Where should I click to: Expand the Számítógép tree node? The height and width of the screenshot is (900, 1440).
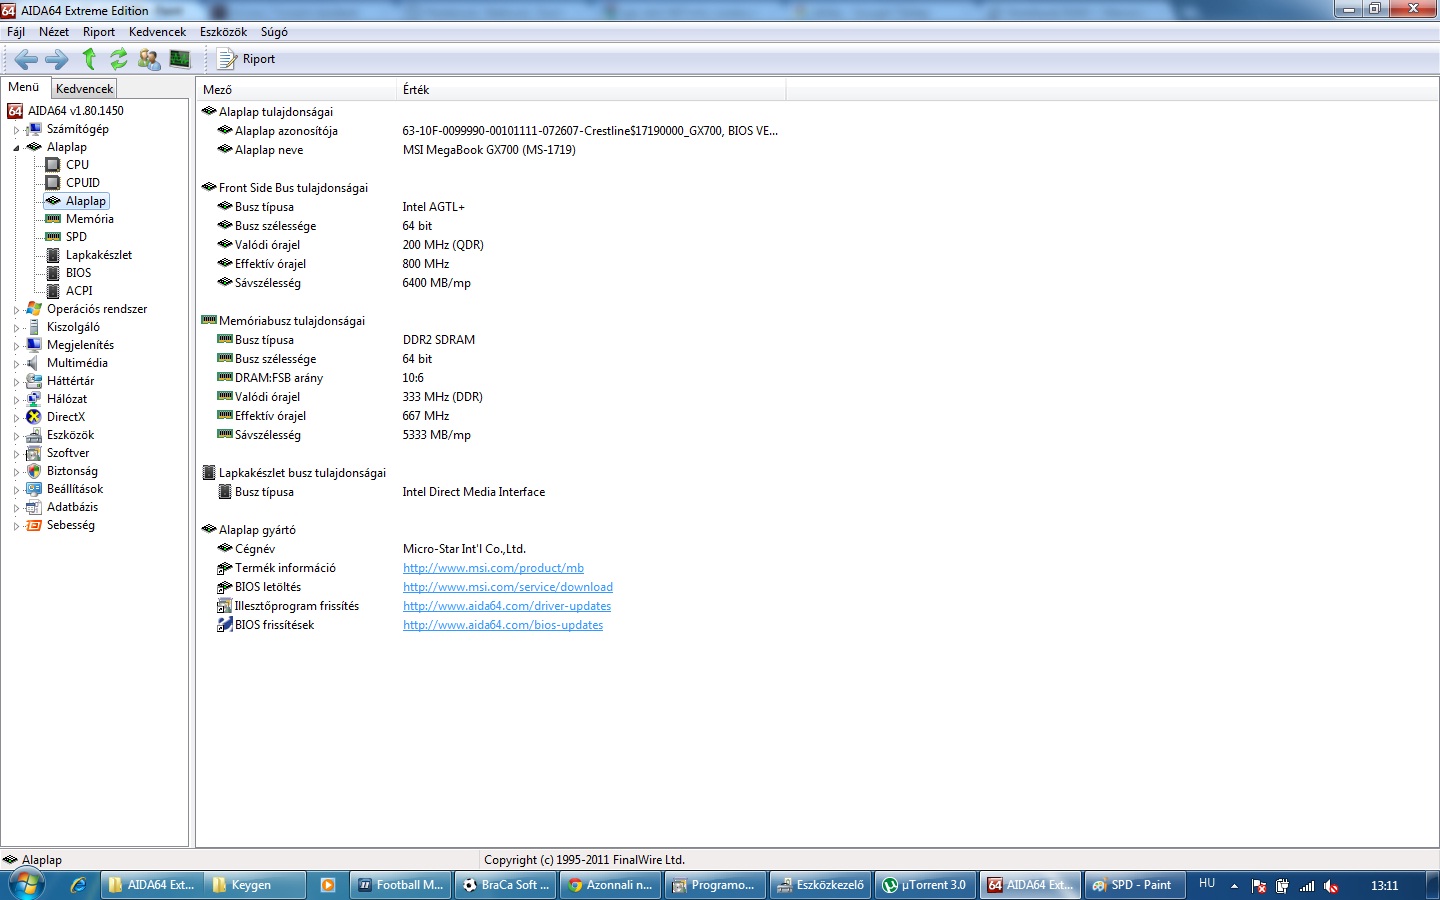click(16, 130)
